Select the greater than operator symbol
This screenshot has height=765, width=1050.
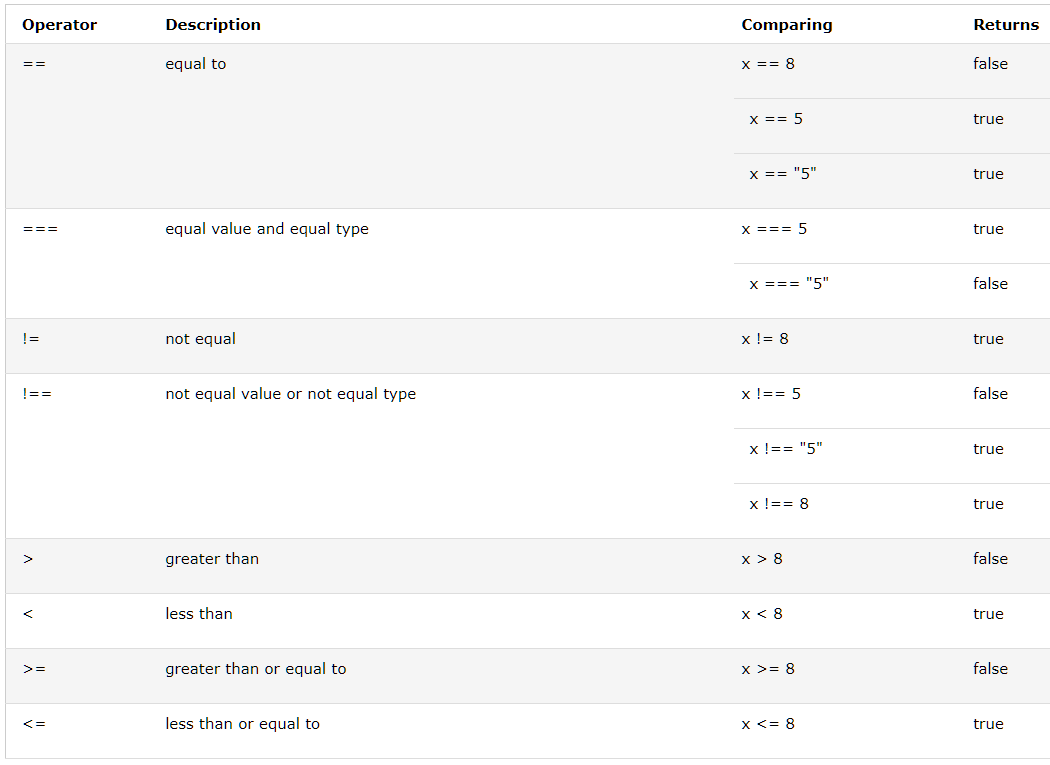pyautogui.click(x=27, y=559)
